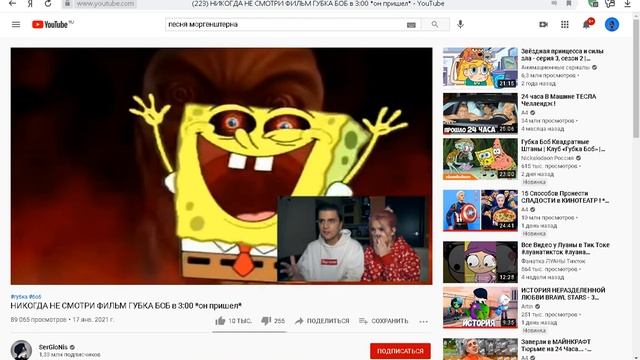This screenshot has height=360, width=640.
Task: Open 24 часа в Машине ТЕСЛА thumbnail
Action: point(480,113)
